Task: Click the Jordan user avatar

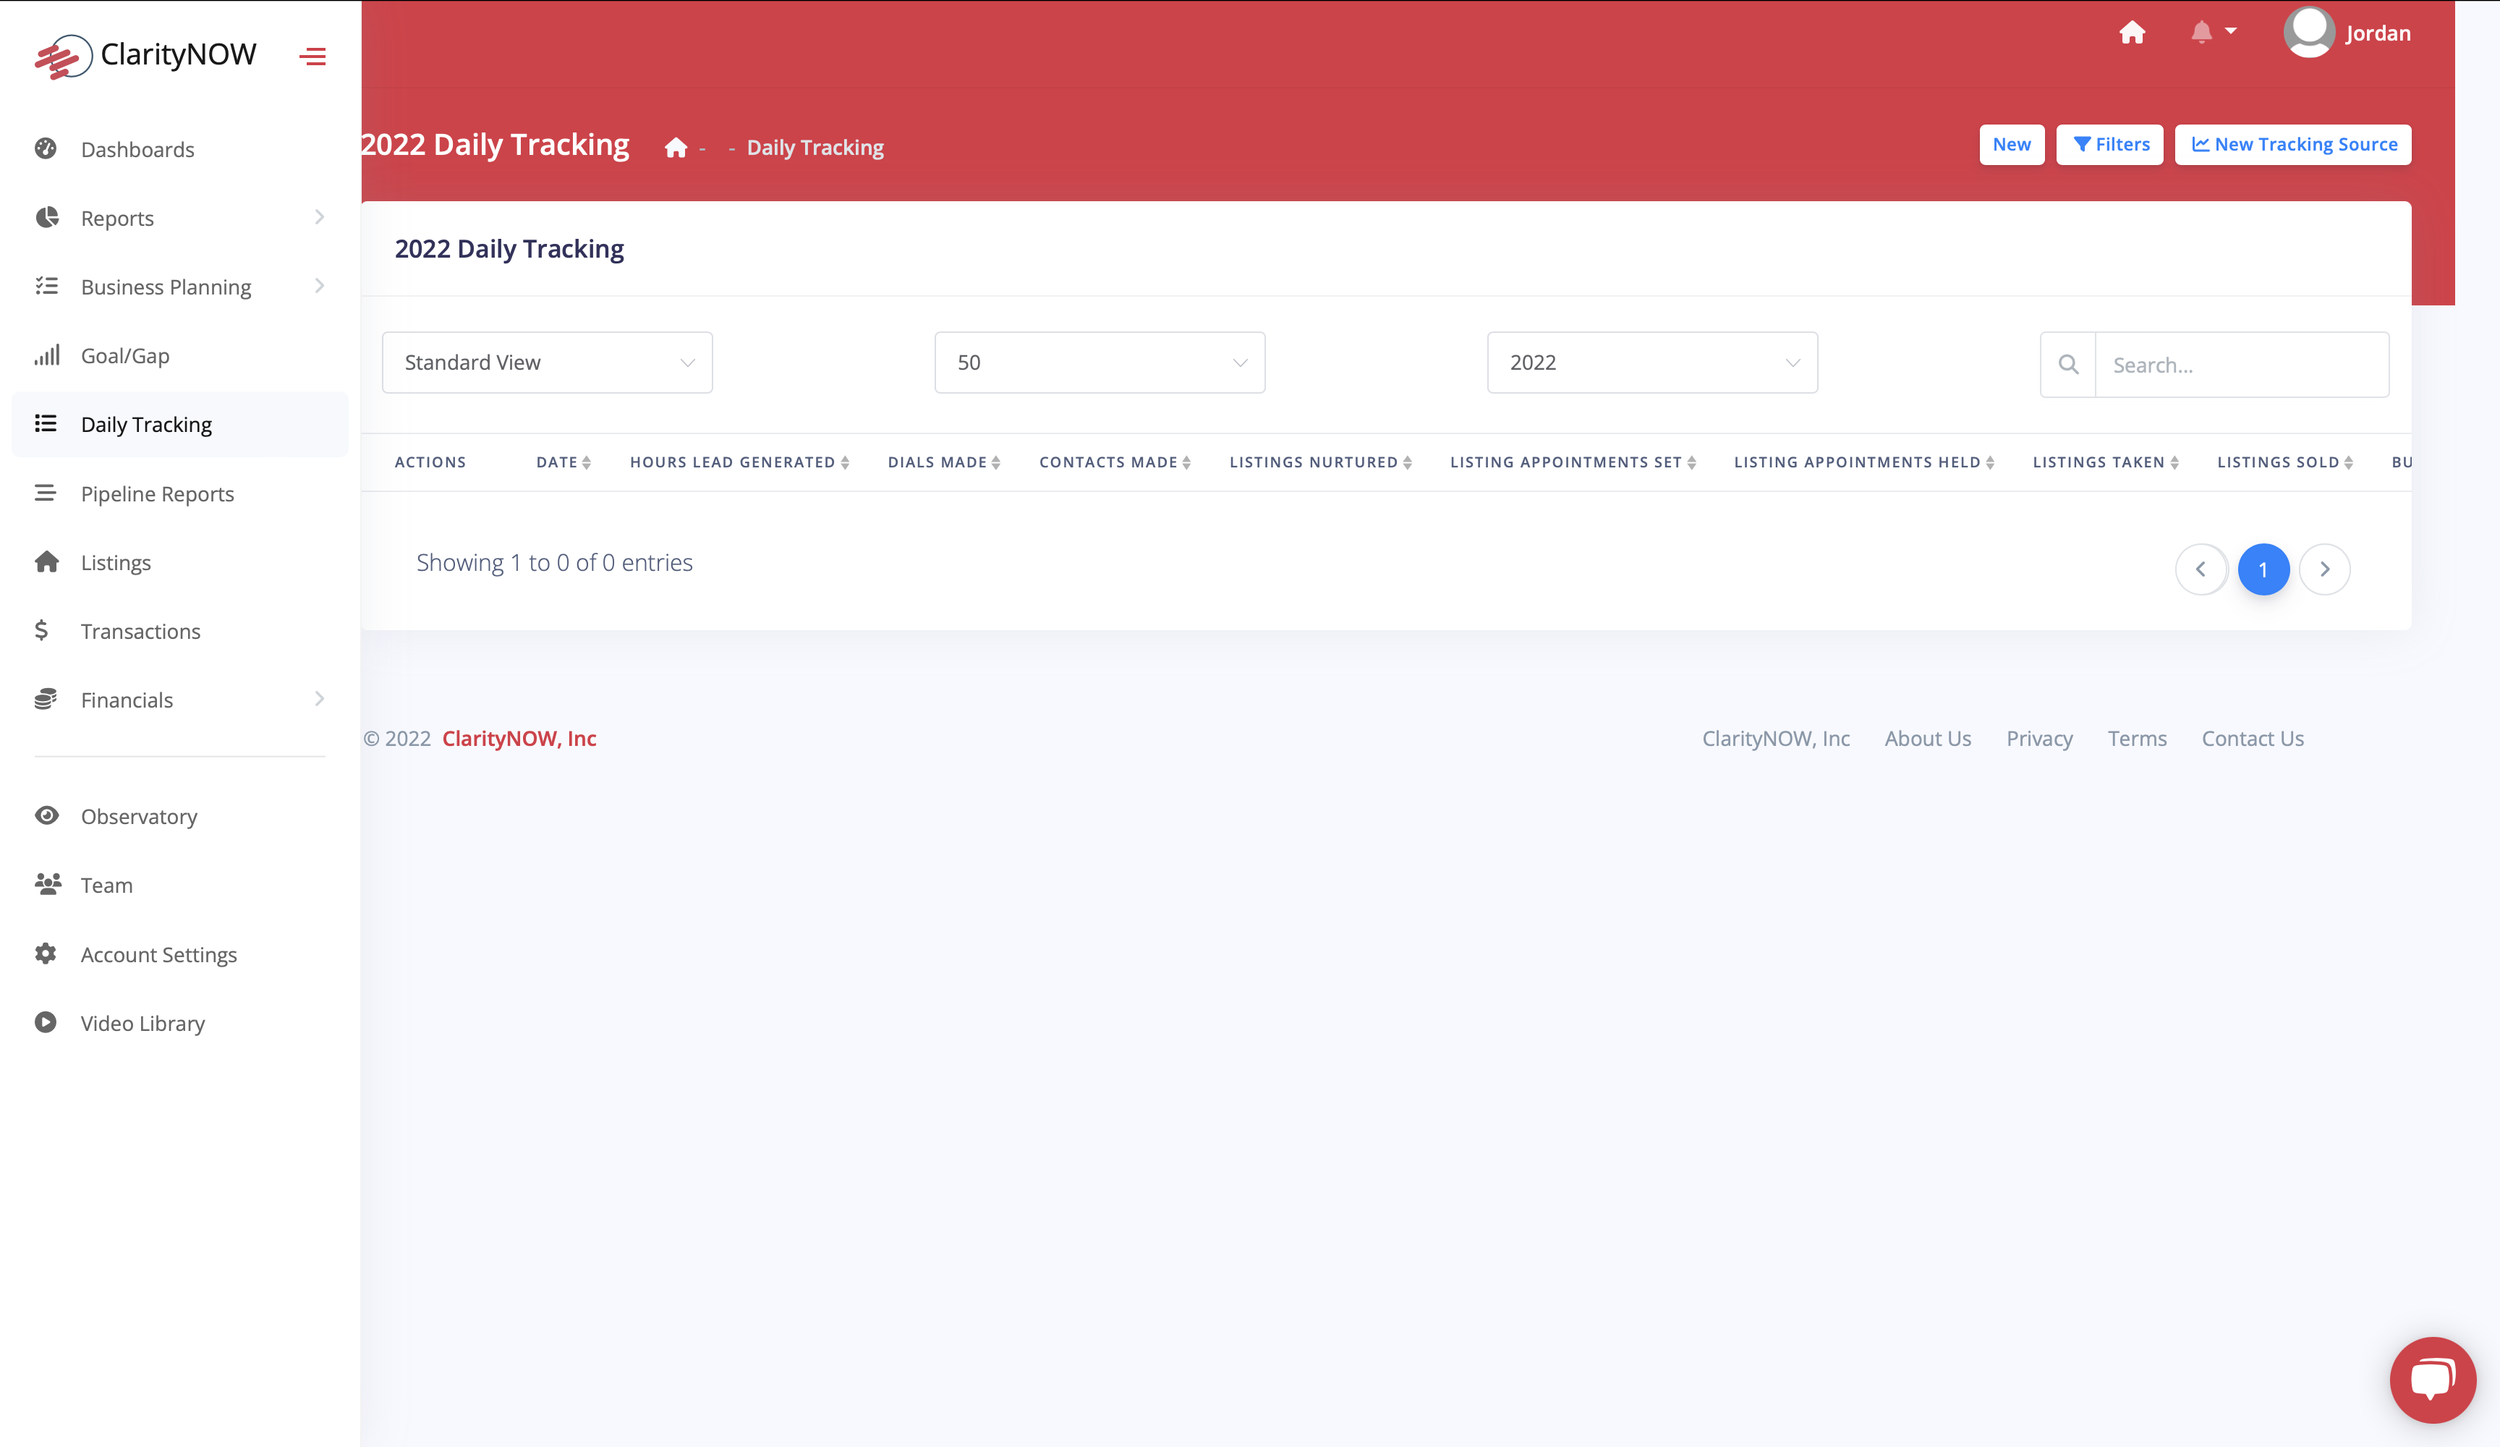Action: 2308,32
